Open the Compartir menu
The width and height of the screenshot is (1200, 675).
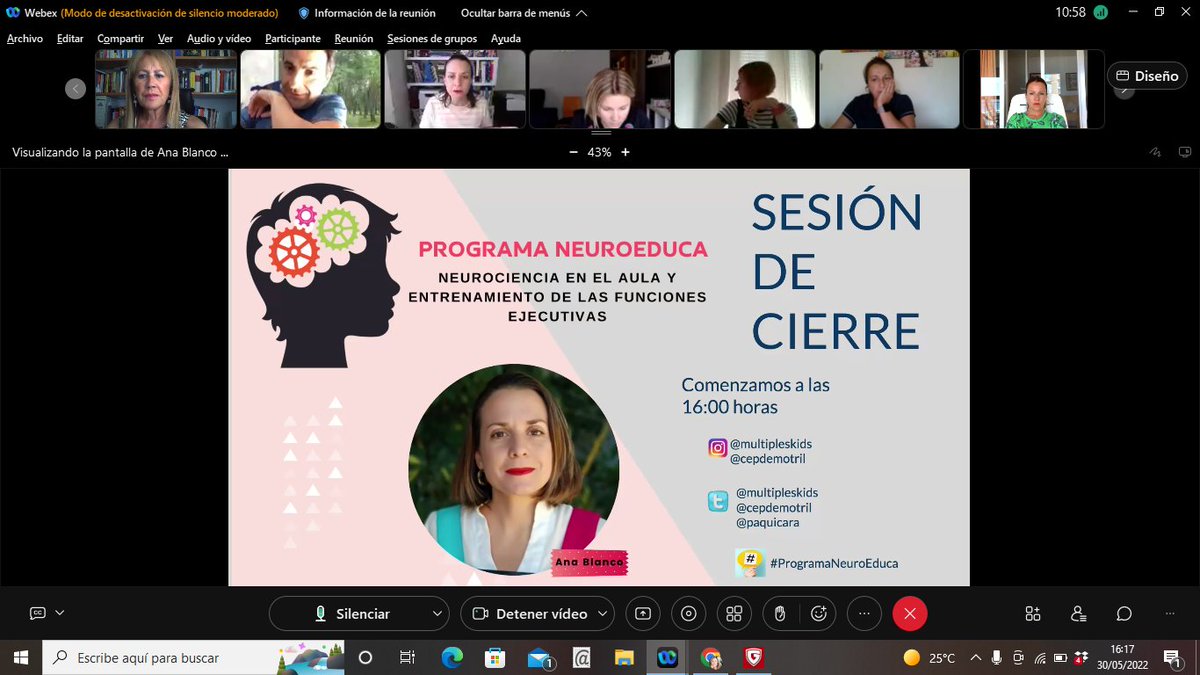120,38
